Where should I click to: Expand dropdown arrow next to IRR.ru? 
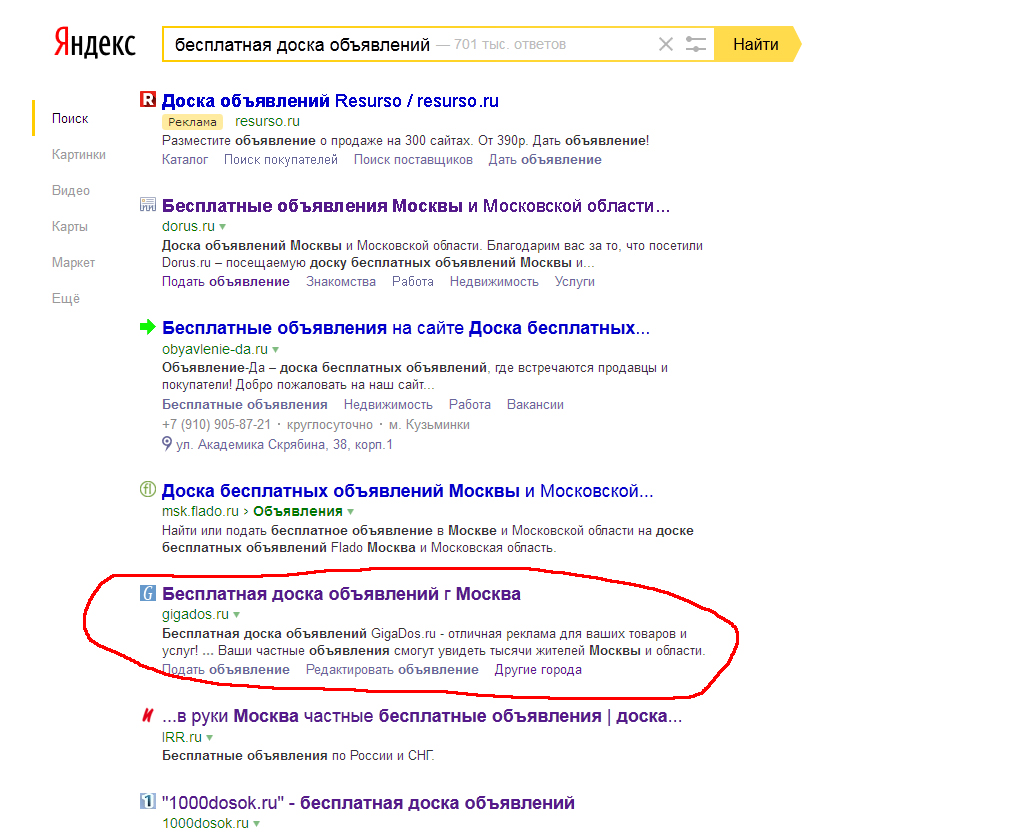(x=210, y=738)
